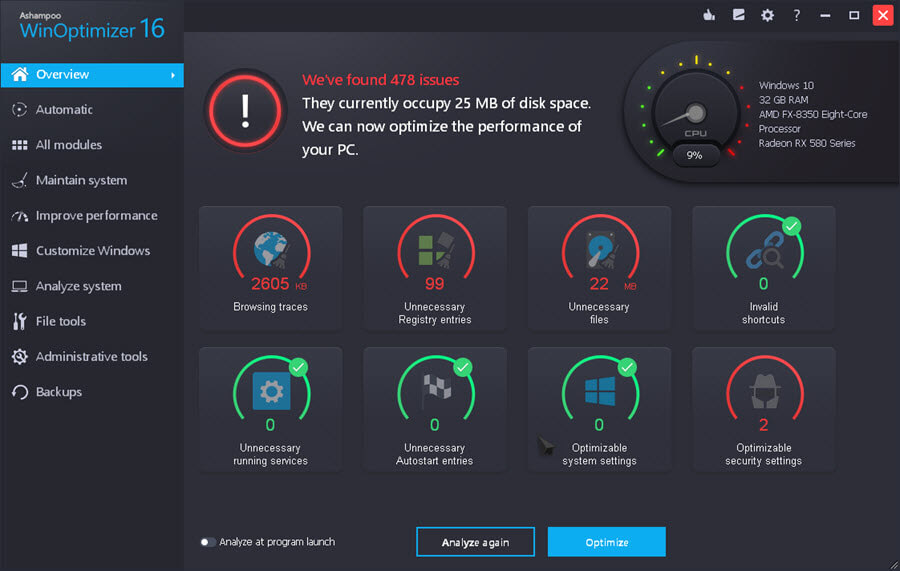900x571 pixels.
Task: Open Unnecessary Autostart entries flag icon
Action: pos(436,391)
